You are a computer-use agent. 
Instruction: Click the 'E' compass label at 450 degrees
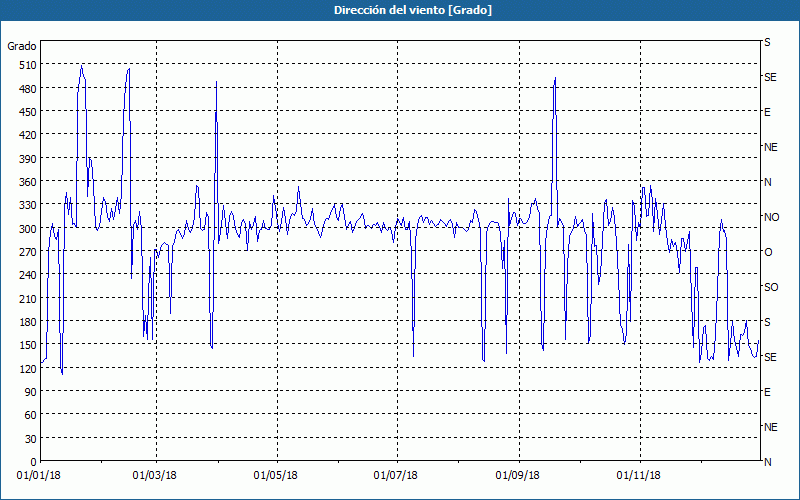tap(767, 112)
